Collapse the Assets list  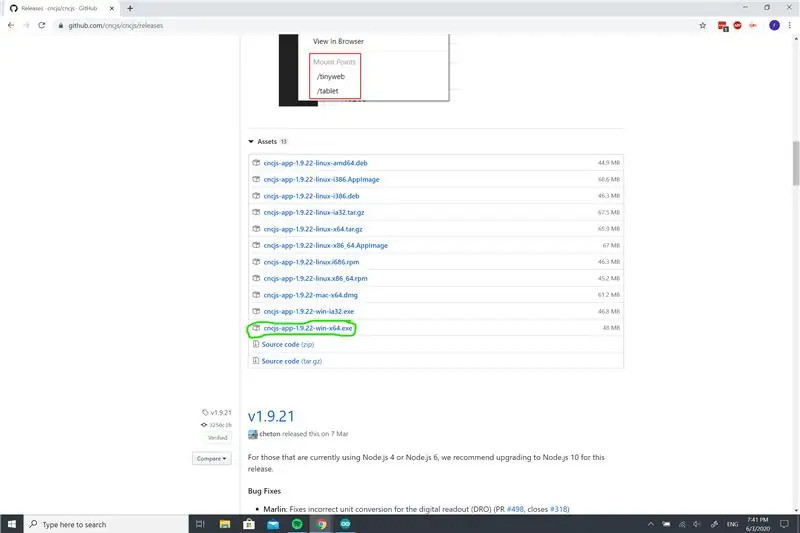[x=267, y=141]
